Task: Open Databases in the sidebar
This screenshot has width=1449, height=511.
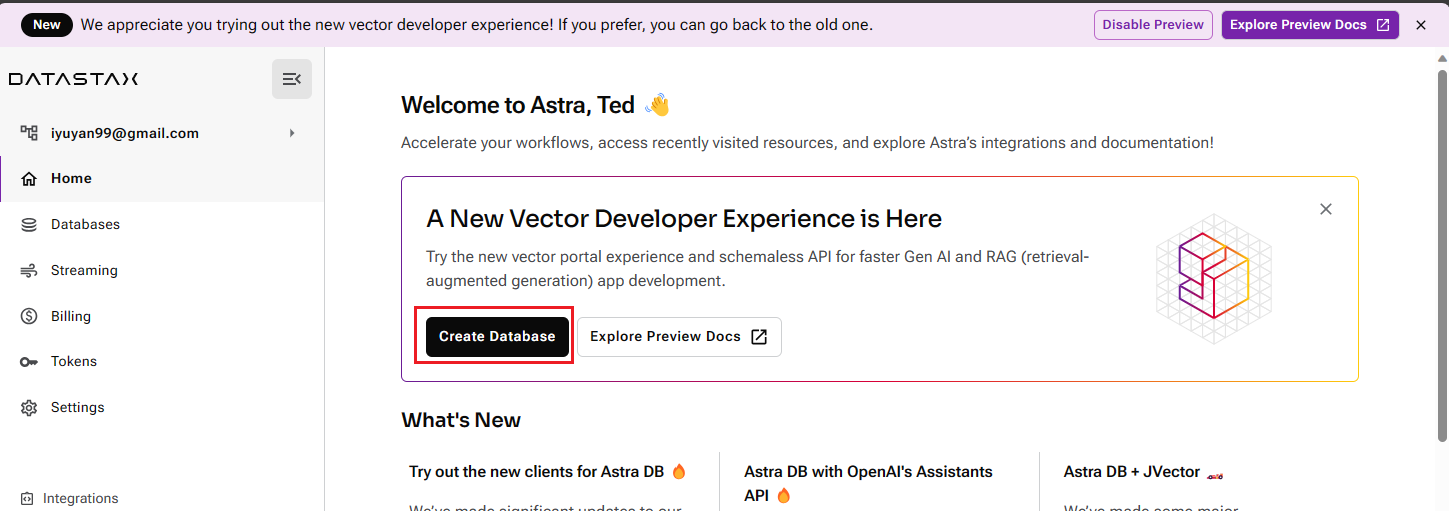Action: click(162, 225)
